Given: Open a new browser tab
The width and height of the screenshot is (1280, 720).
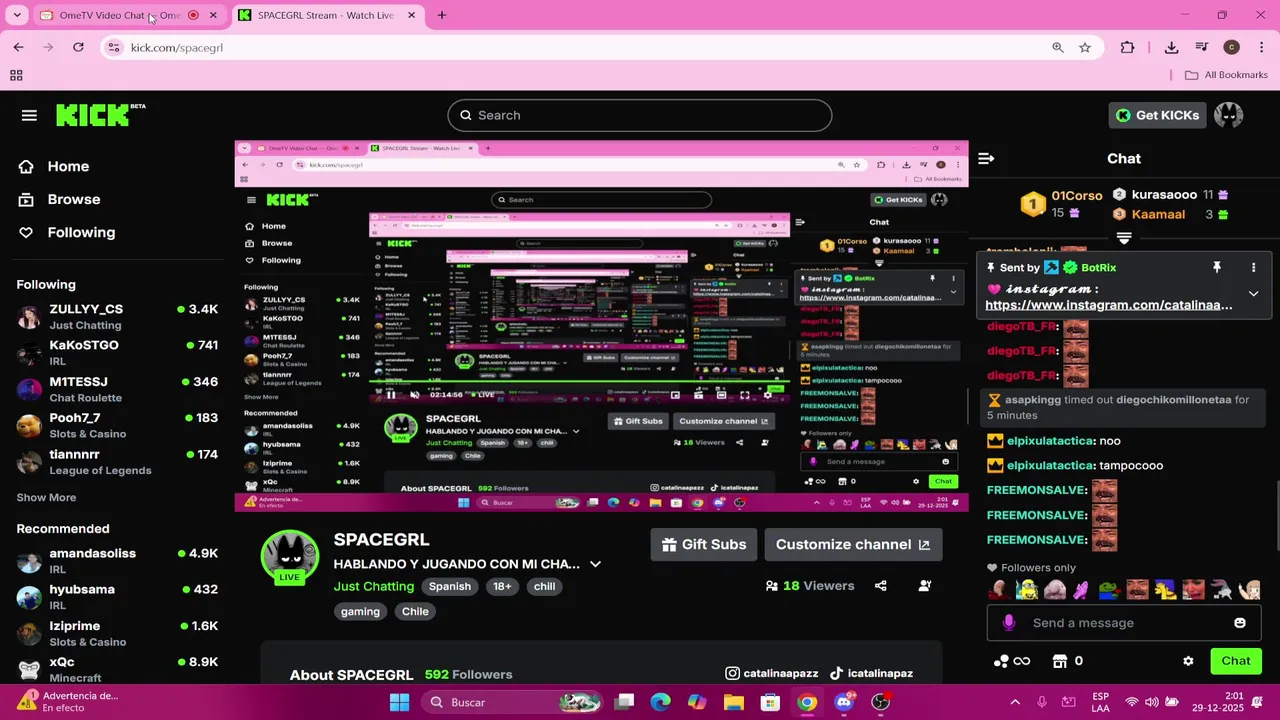Looking at the screenshot, I should pyautogui.click(x=442, y=15).
